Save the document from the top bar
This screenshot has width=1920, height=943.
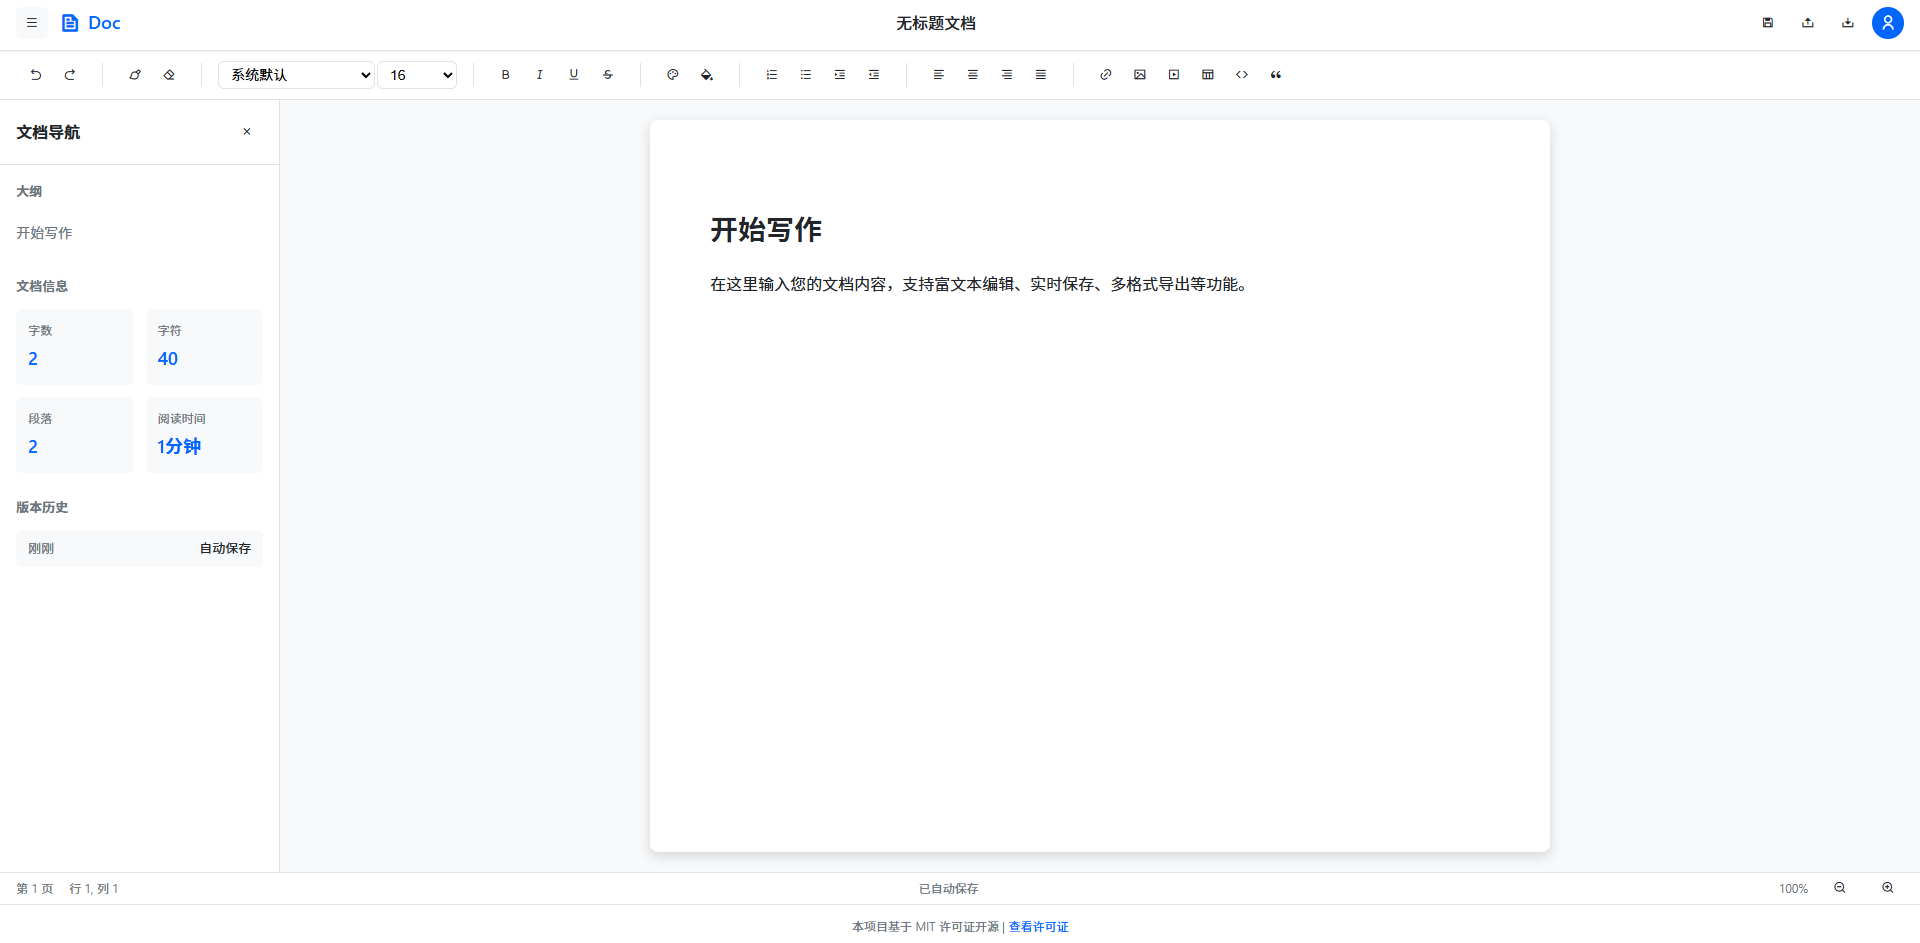click(1768, 22)
